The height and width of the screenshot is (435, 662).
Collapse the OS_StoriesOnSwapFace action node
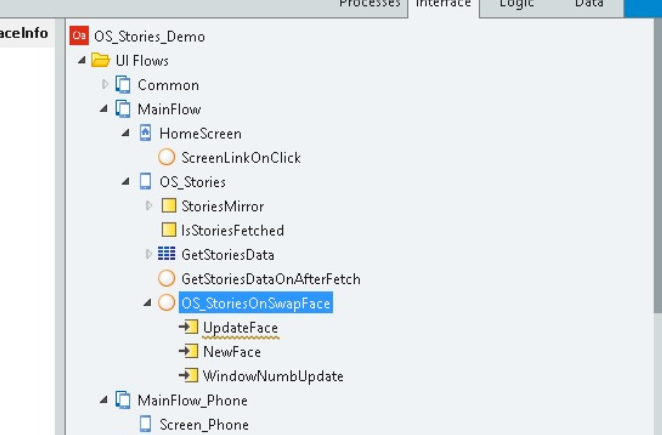pyautogui.click(x=148, y=303)
